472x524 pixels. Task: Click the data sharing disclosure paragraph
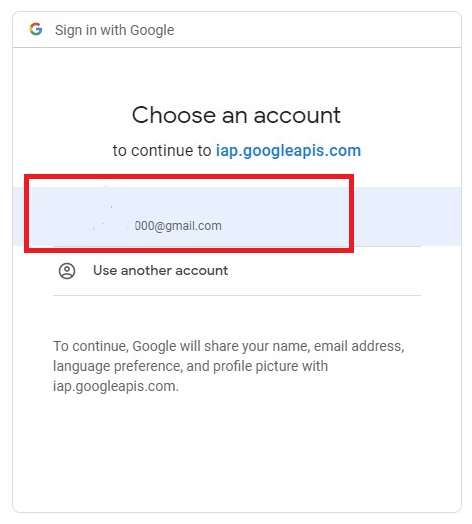229,366
